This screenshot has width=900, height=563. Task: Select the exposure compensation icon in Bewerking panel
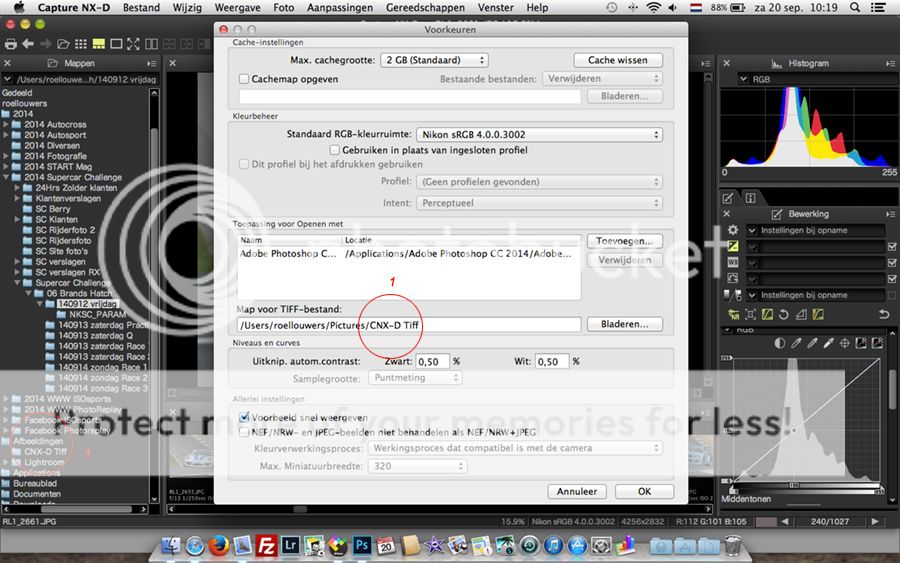(x=733, y=246)
